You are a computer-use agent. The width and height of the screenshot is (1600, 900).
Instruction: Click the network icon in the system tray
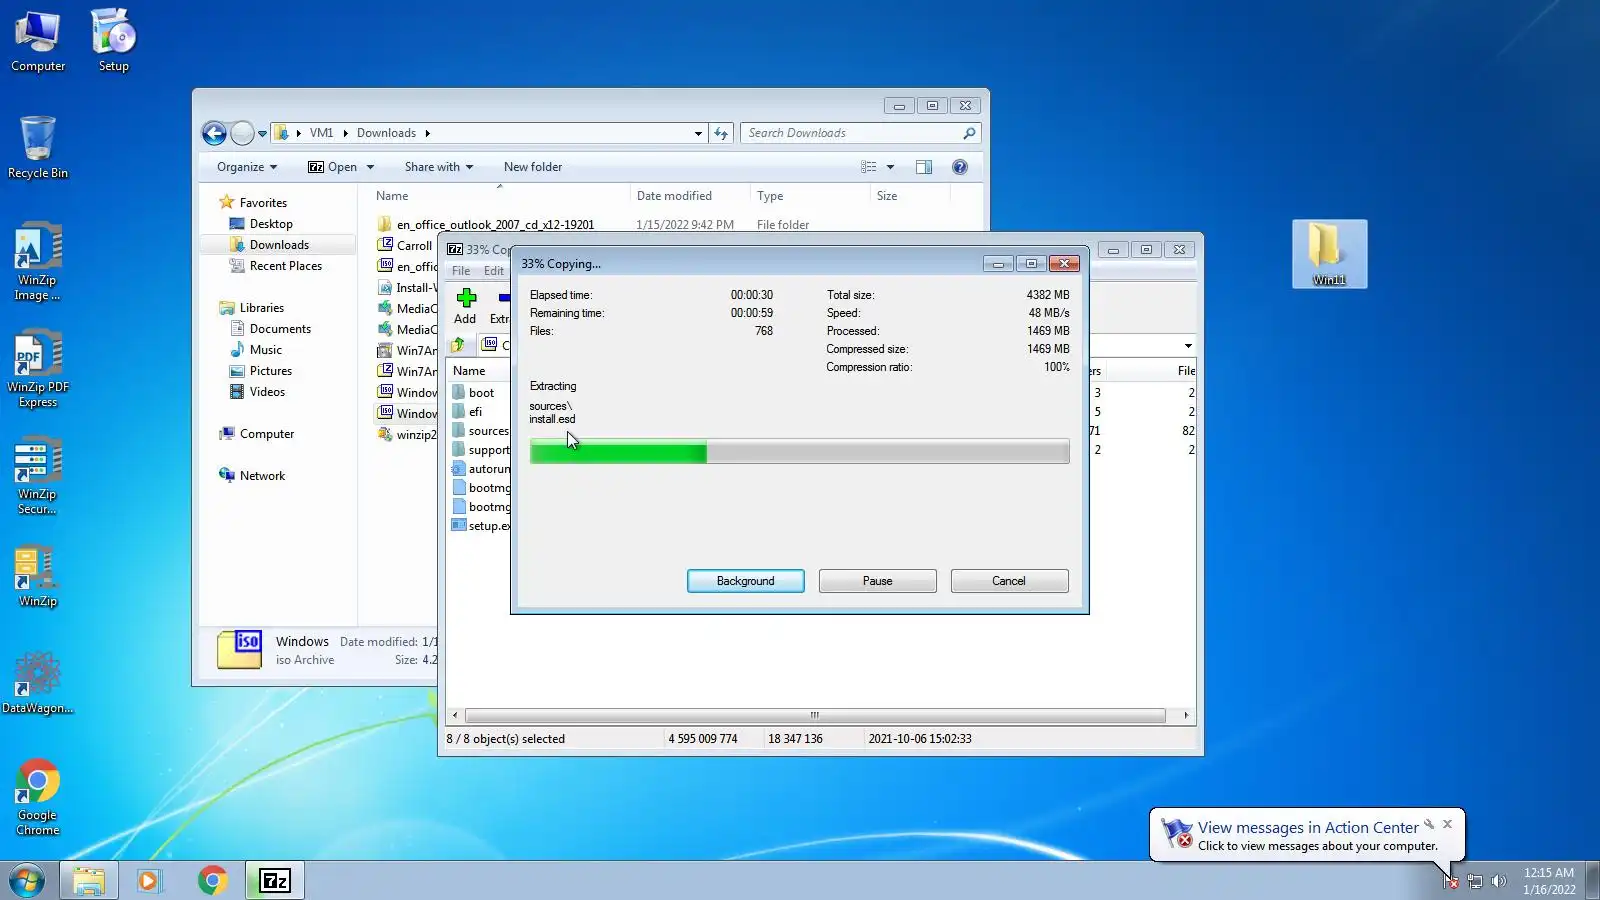(1475, 881)
